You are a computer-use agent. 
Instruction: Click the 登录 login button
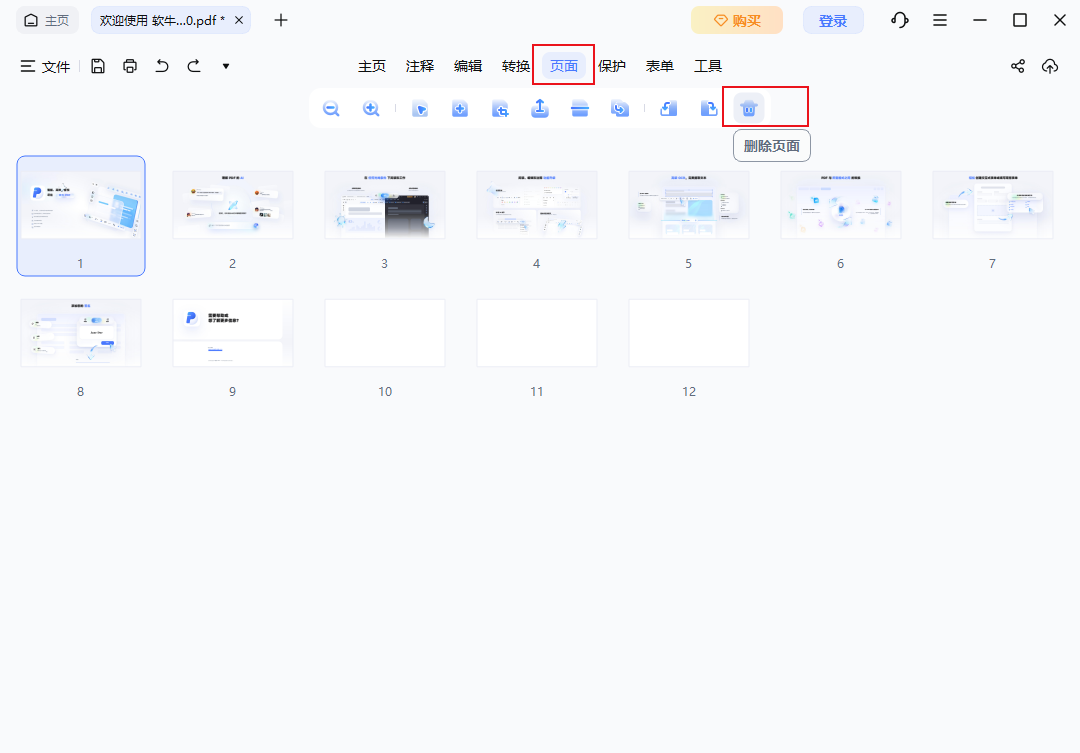[833, 20]
